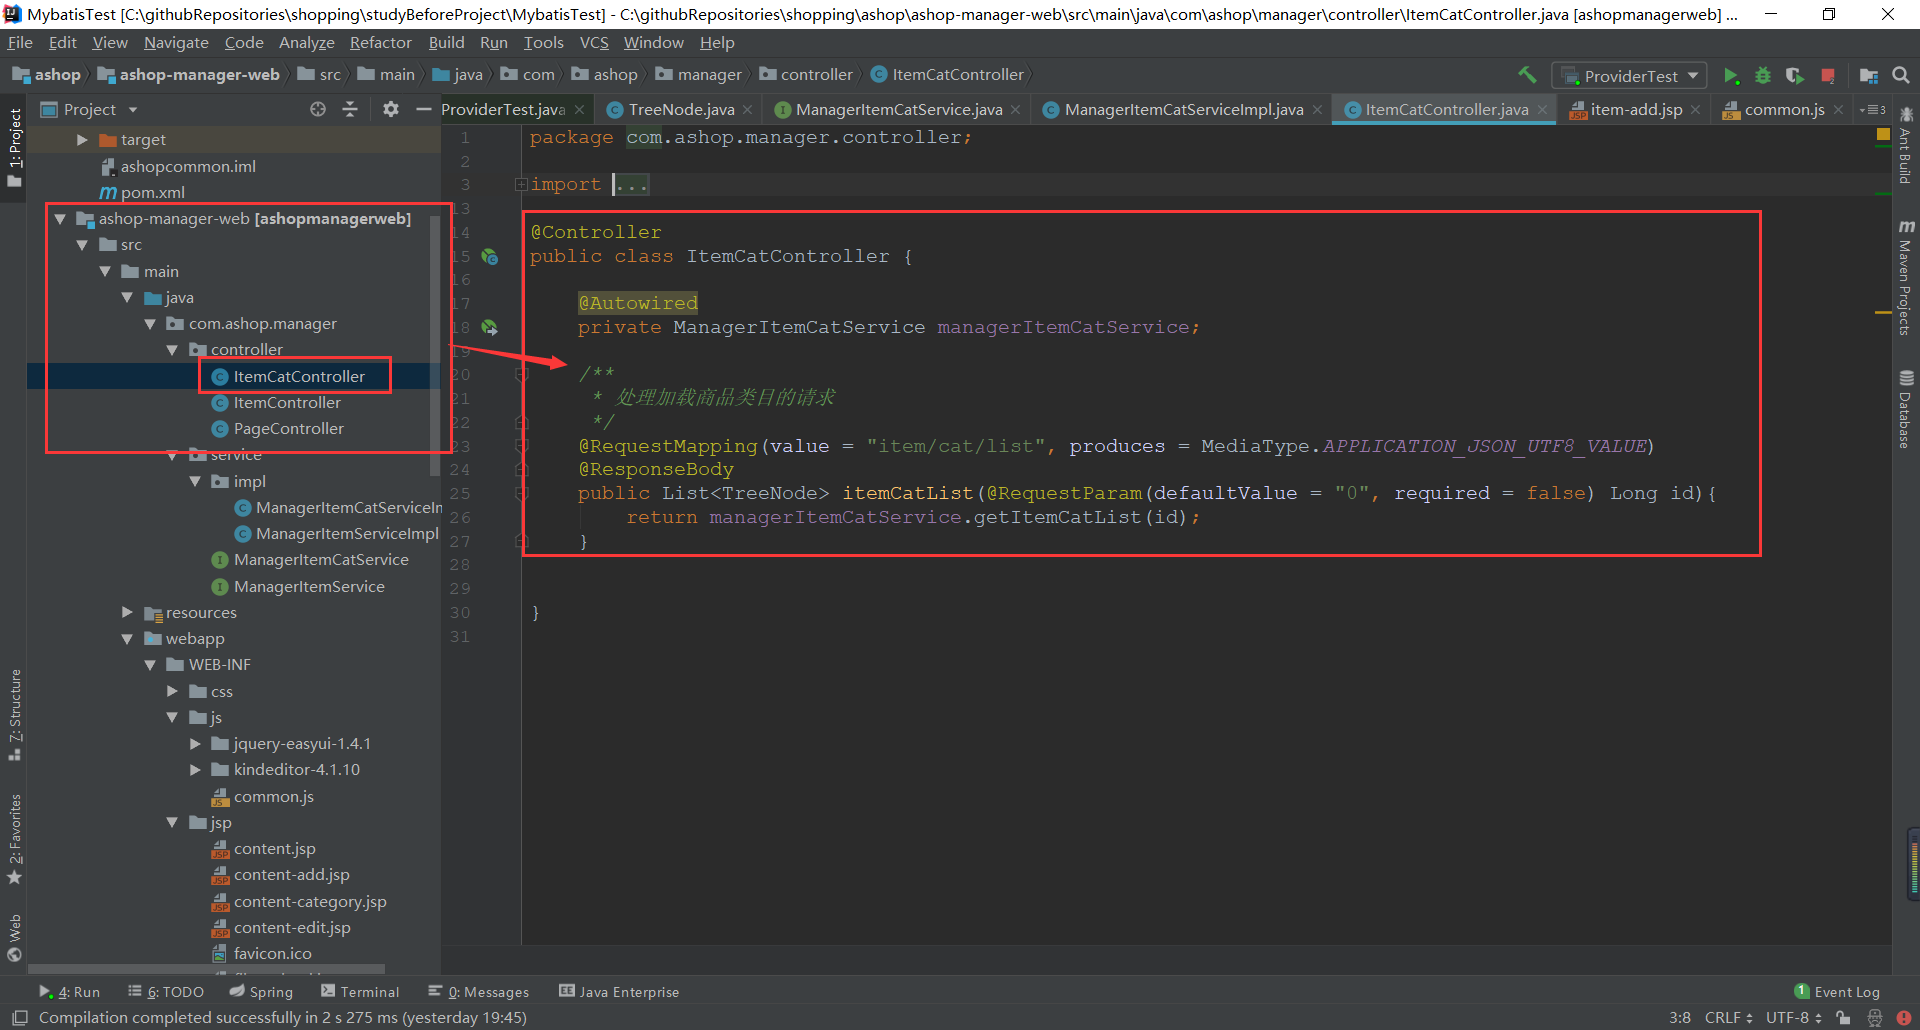1920x1030 pixels.
Task: Open UTF-8 file encoding selector
Action: [x=1793, y=1018]
